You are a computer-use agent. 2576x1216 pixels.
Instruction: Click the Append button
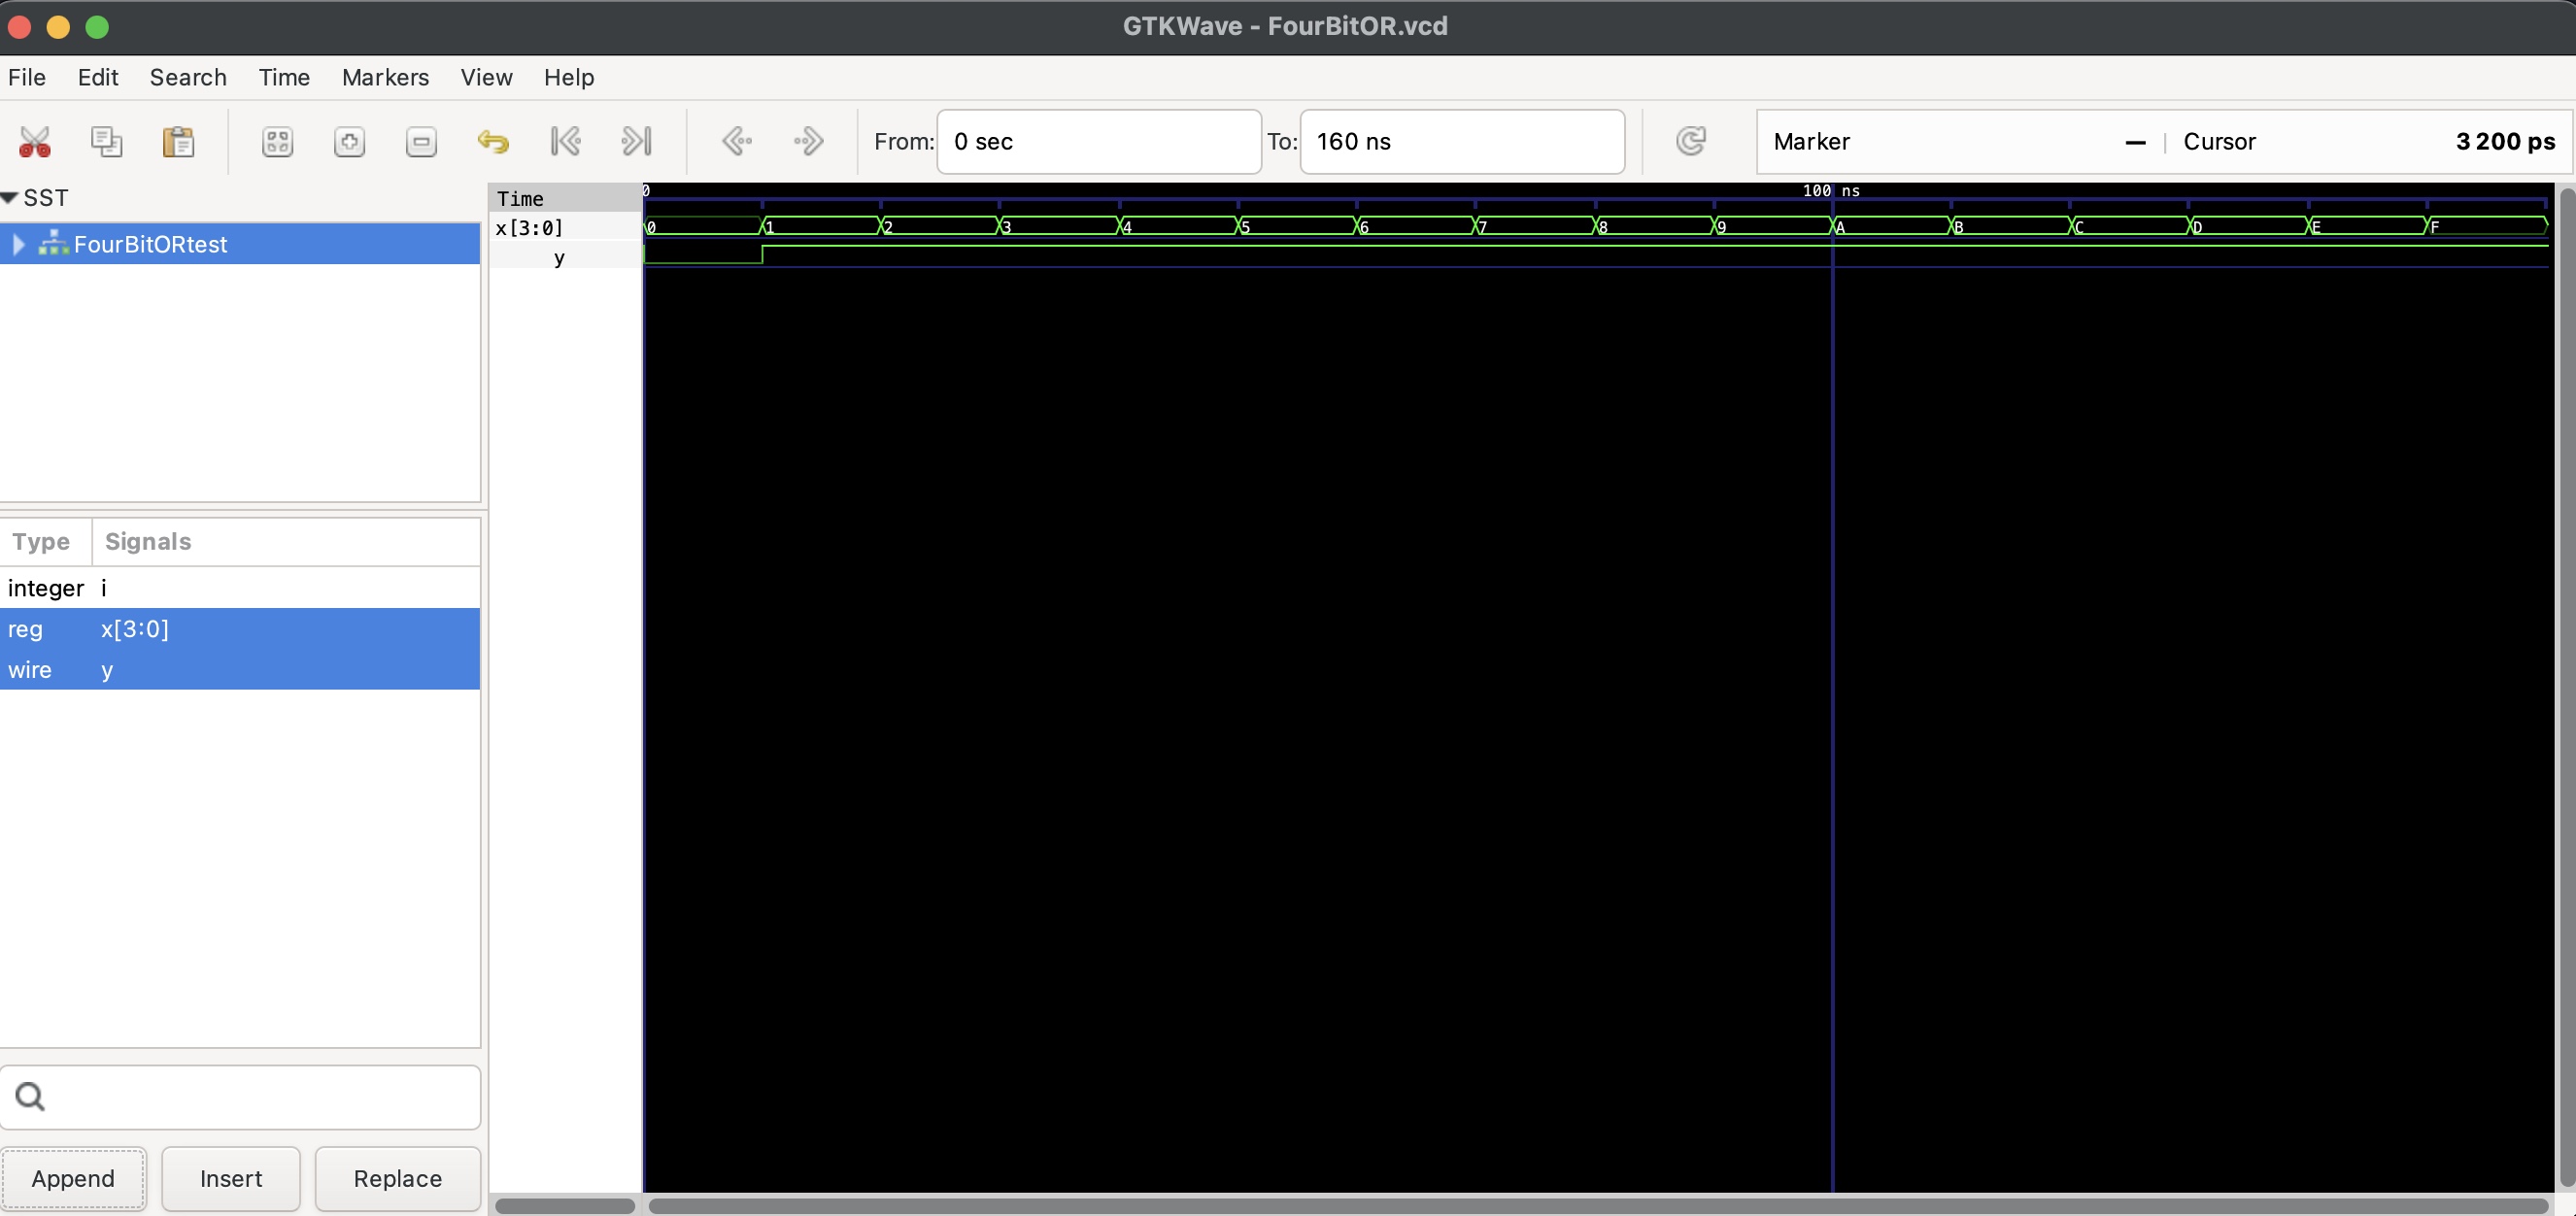coord(73,1178)
